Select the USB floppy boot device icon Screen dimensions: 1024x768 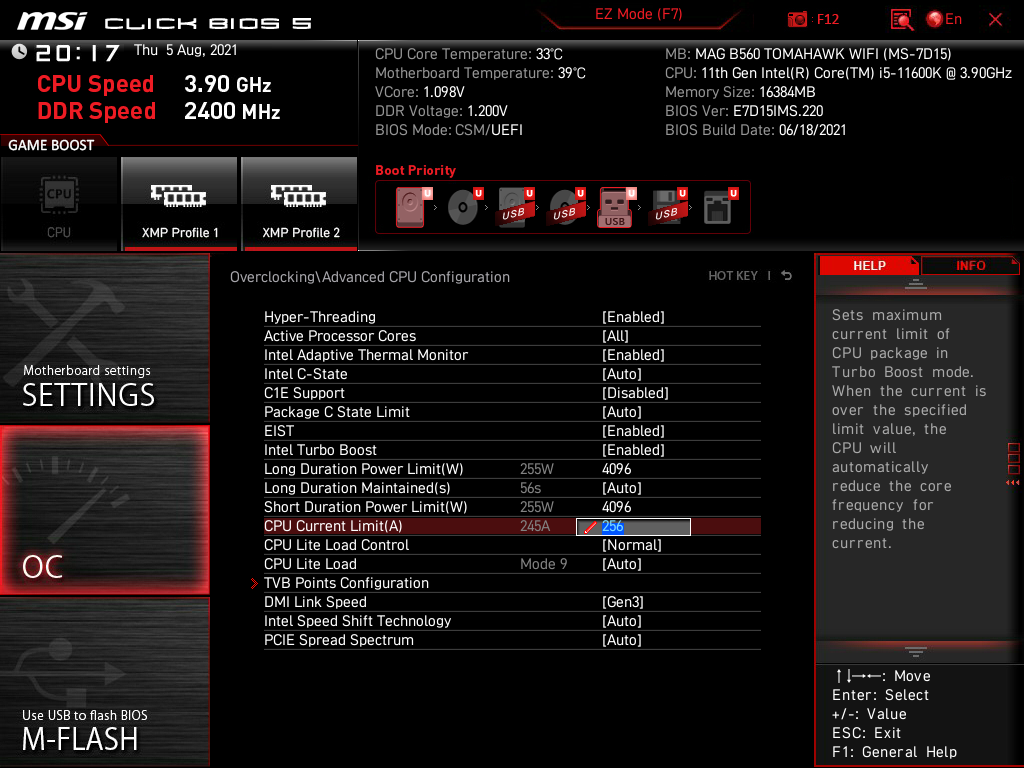[x=669, y=207]
